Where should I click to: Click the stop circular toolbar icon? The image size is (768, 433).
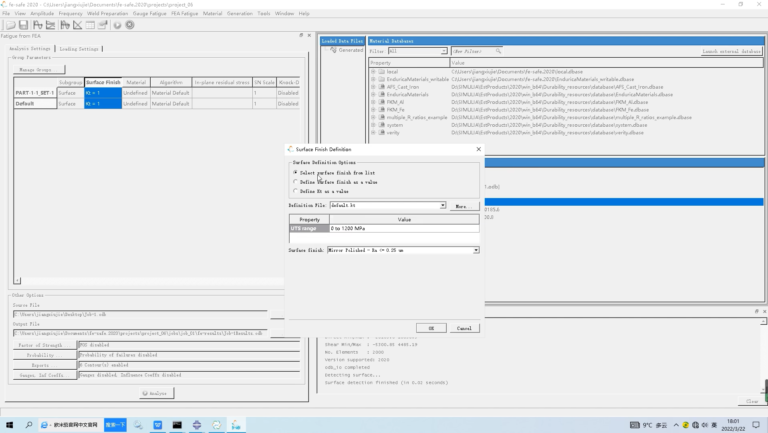130,25
